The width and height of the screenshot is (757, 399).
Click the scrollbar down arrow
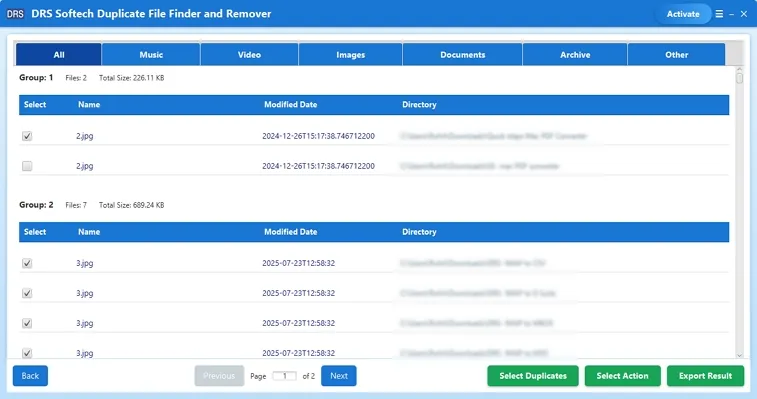click(739, 355)
